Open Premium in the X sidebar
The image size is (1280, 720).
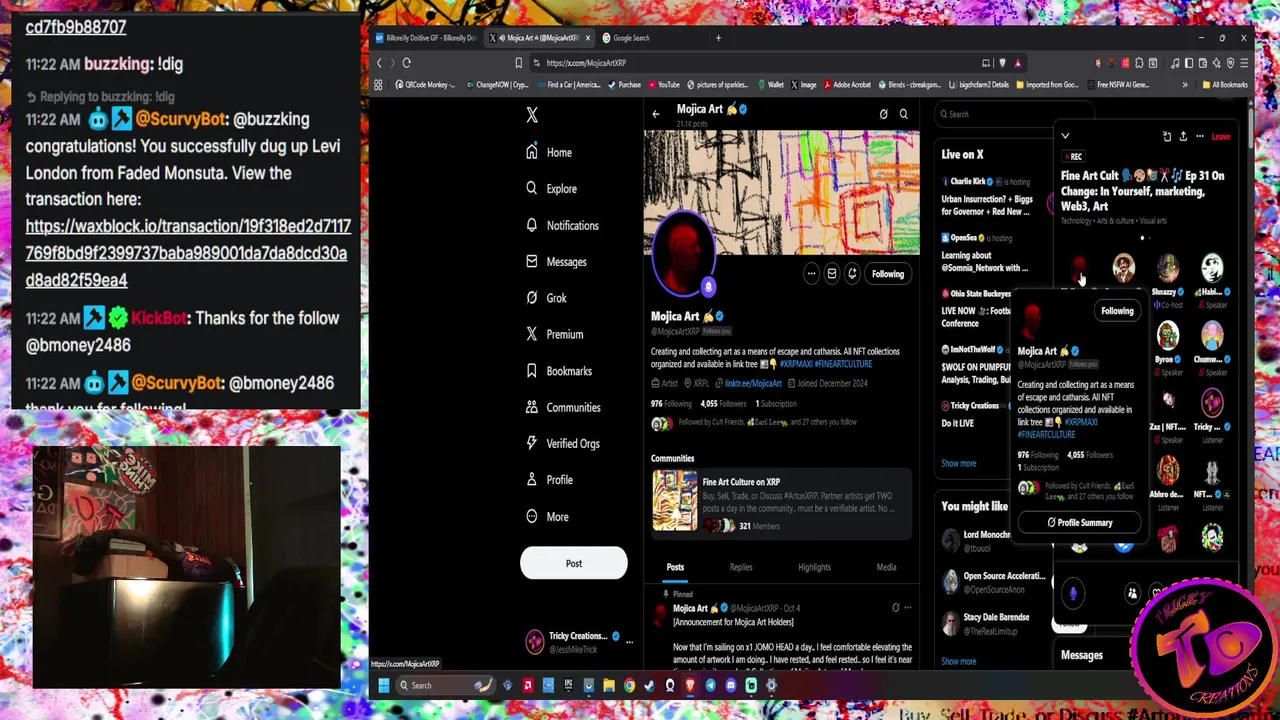pos(554,335)
